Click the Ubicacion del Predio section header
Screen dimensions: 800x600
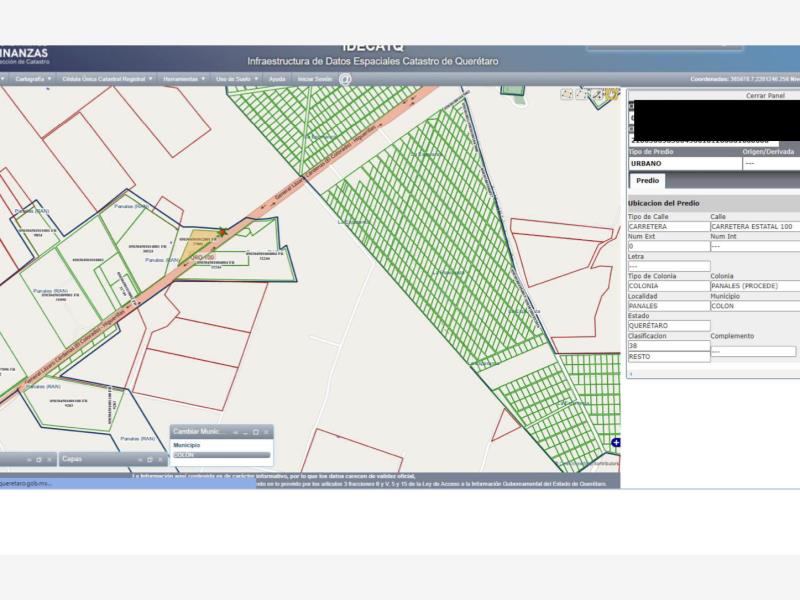713,203
